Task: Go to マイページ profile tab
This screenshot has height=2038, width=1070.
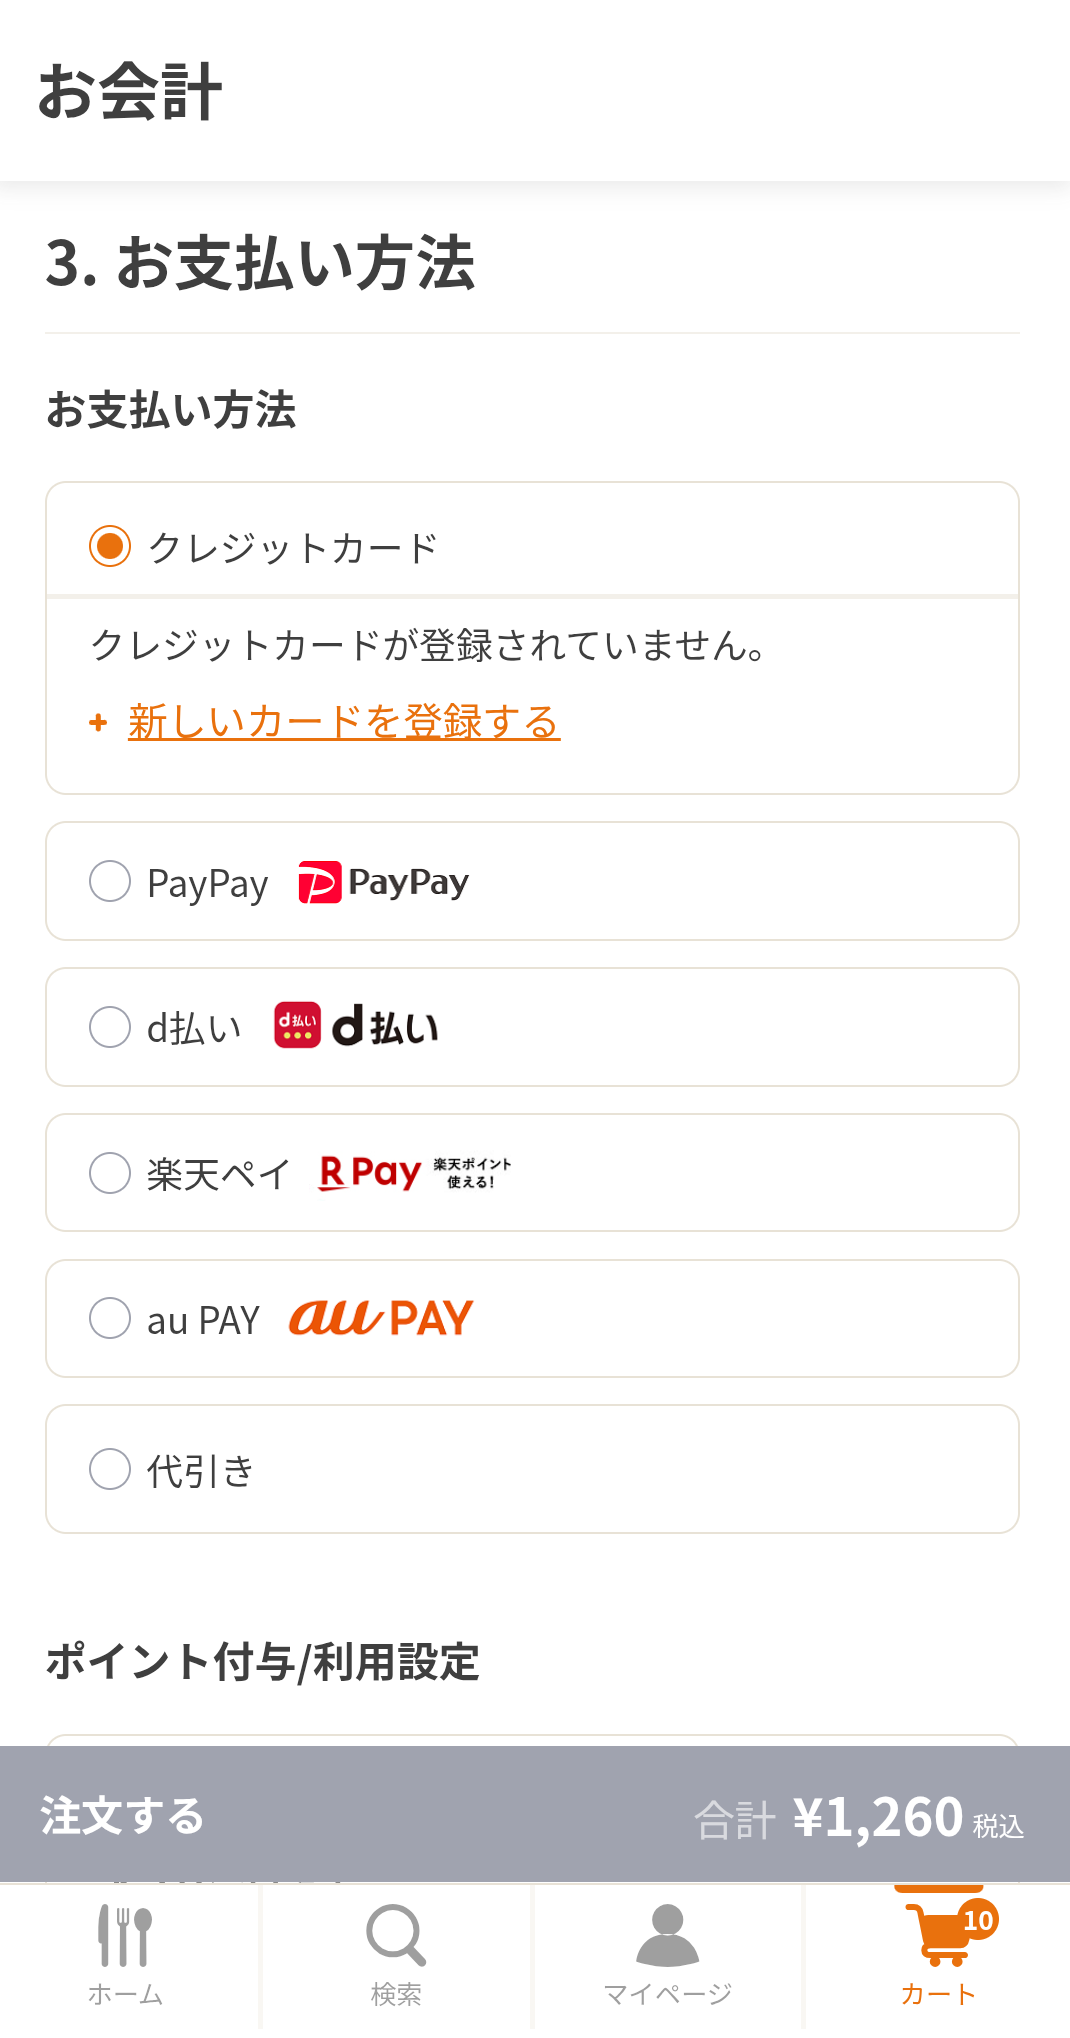Action: coord(667,1956)
